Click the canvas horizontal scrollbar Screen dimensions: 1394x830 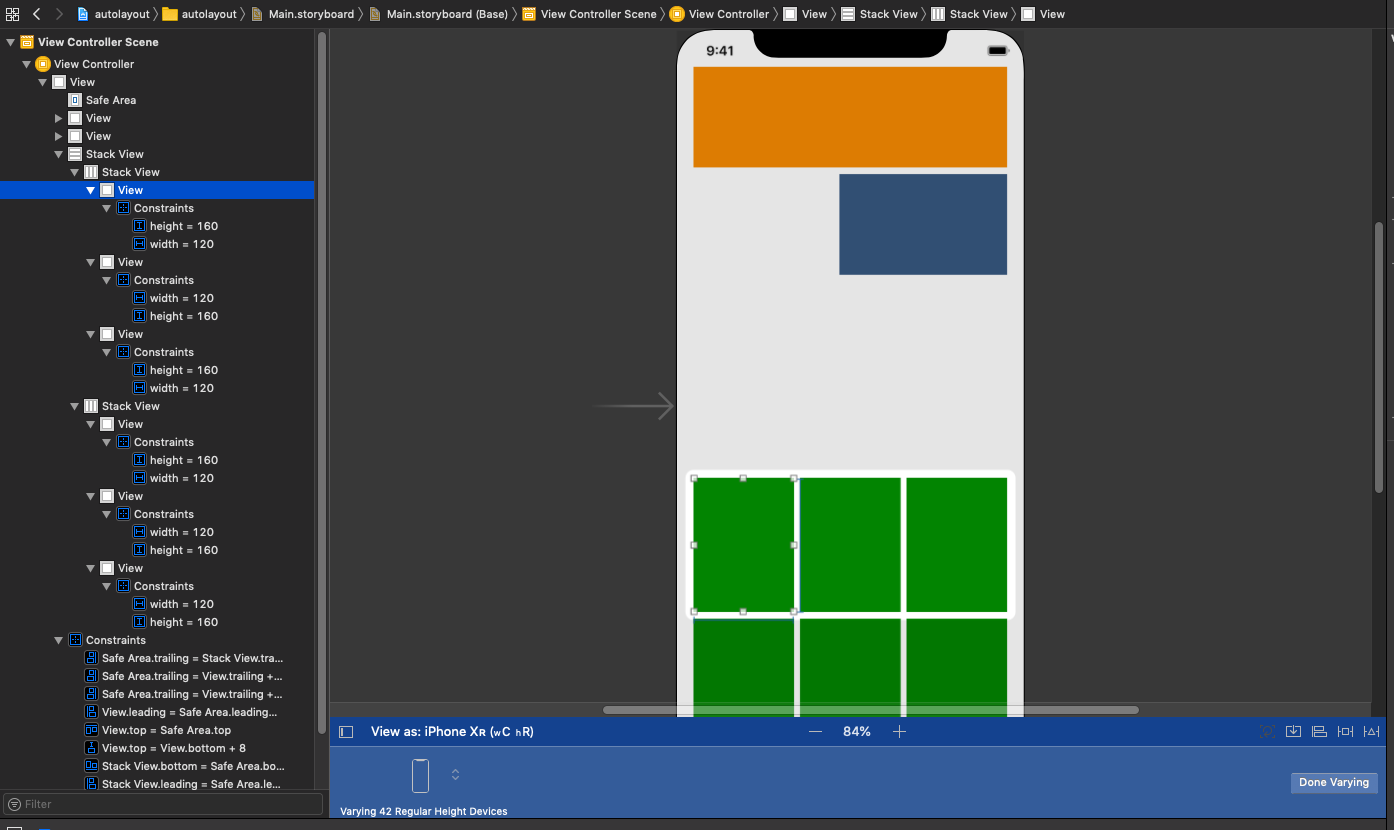870,710
